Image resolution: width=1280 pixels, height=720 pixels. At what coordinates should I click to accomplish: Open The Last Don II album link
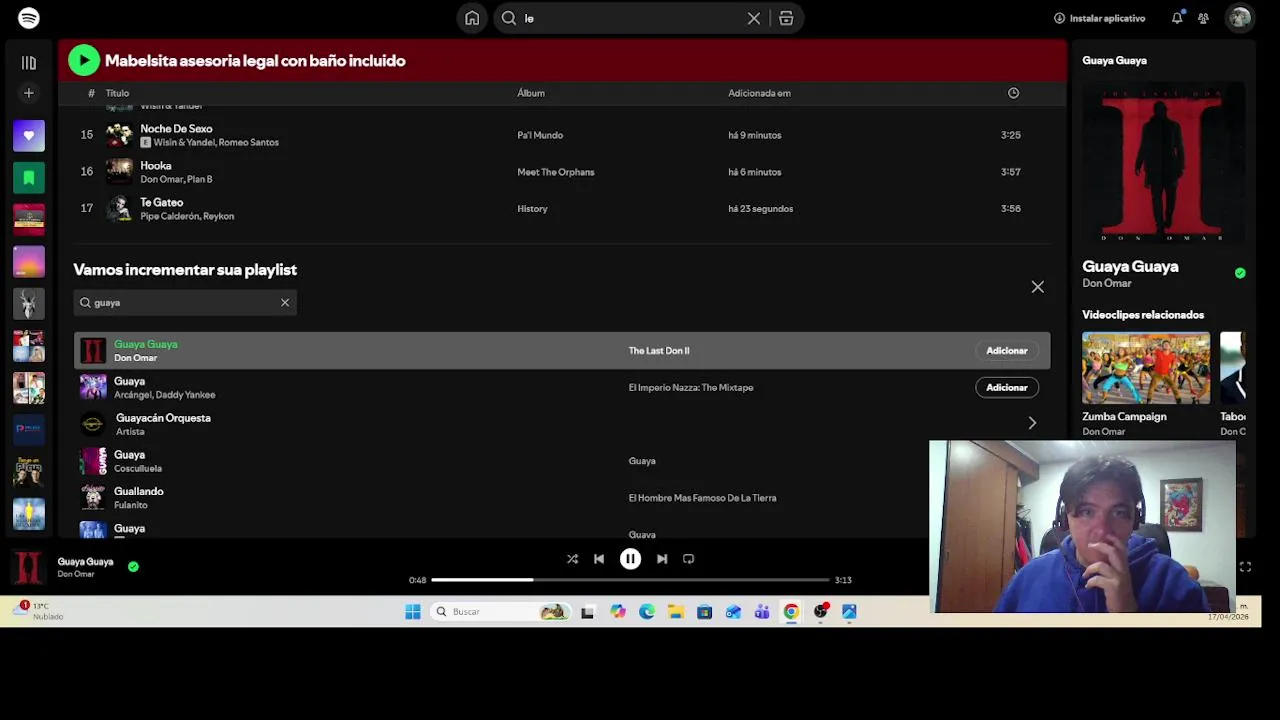tap(658, 351)
